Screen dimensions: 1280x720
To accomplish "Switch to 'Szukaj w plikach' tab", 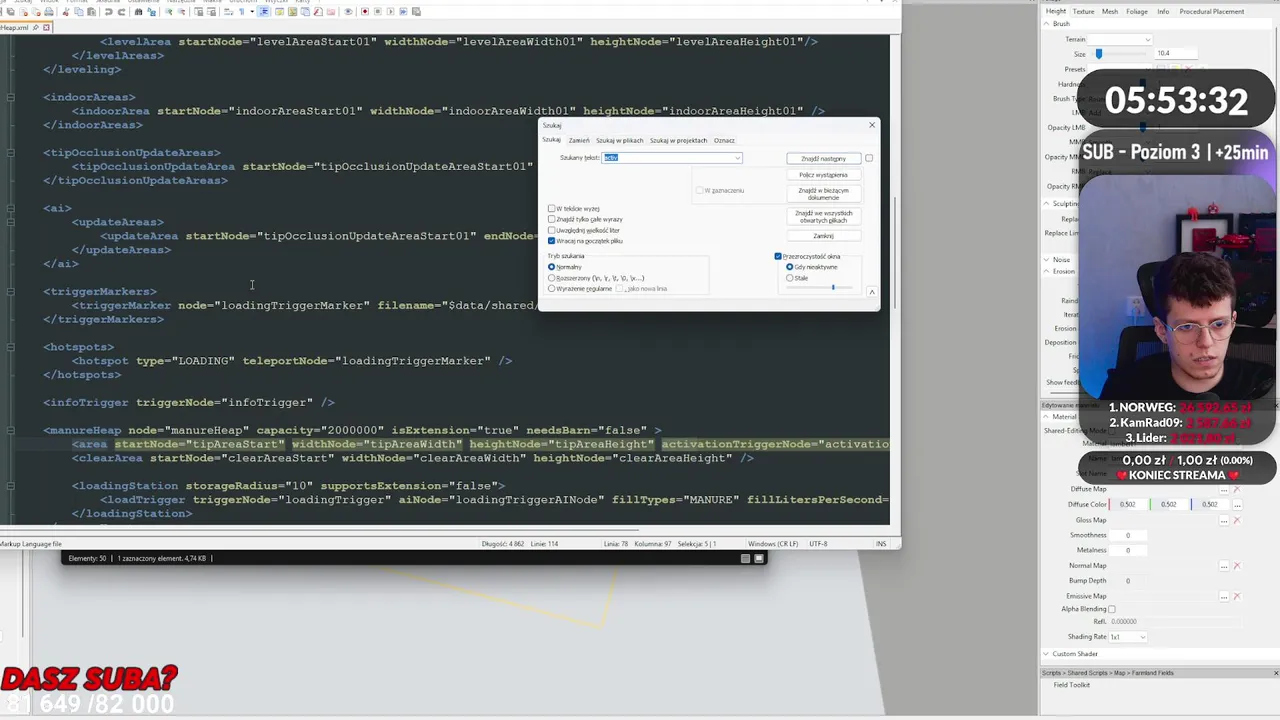I will [x=620, y=140].
